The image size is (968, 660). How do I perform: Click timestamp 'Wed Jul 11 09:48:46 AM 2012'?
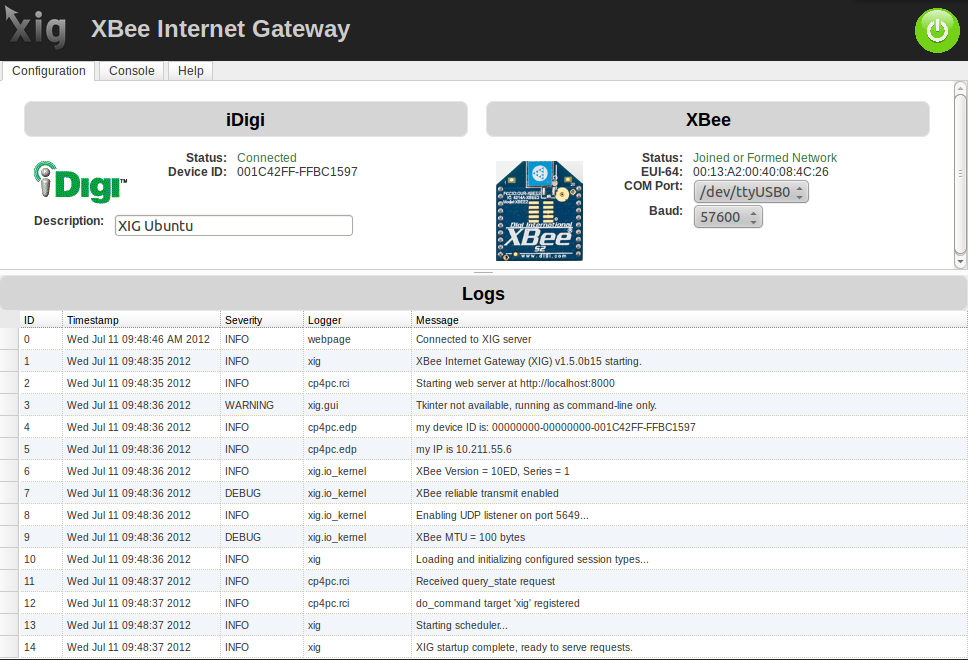coord(138,339)
